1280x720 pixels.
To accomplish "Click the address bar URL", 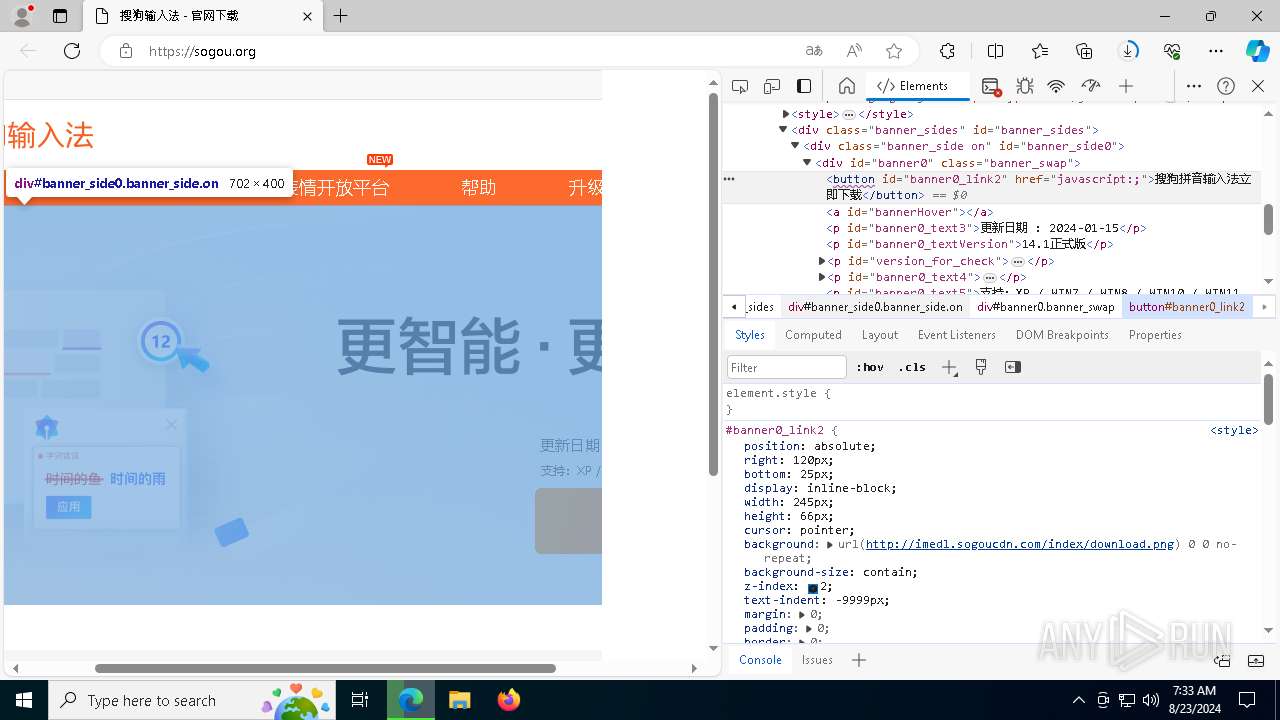I will 202,51.
